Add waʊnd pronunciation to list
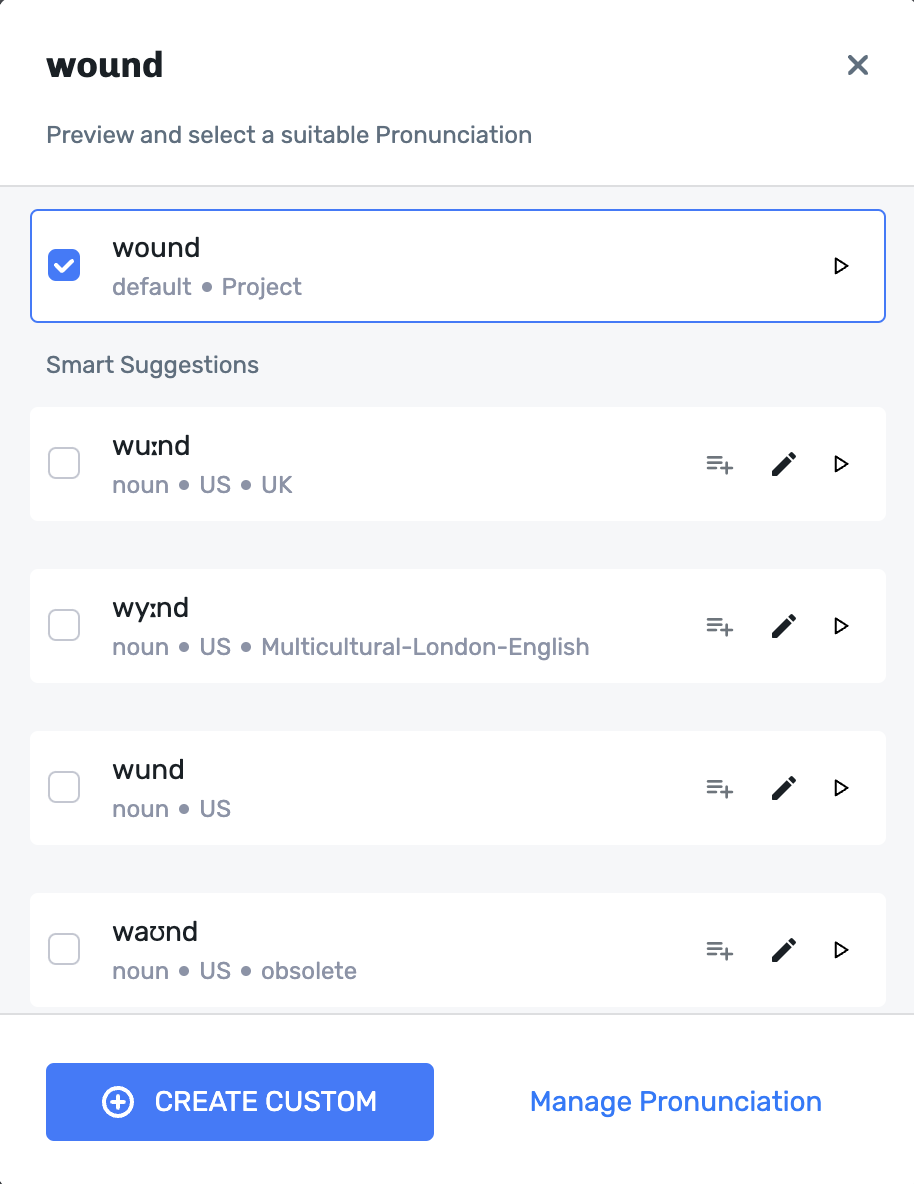The image size is (914, 1184). point(720,950)
